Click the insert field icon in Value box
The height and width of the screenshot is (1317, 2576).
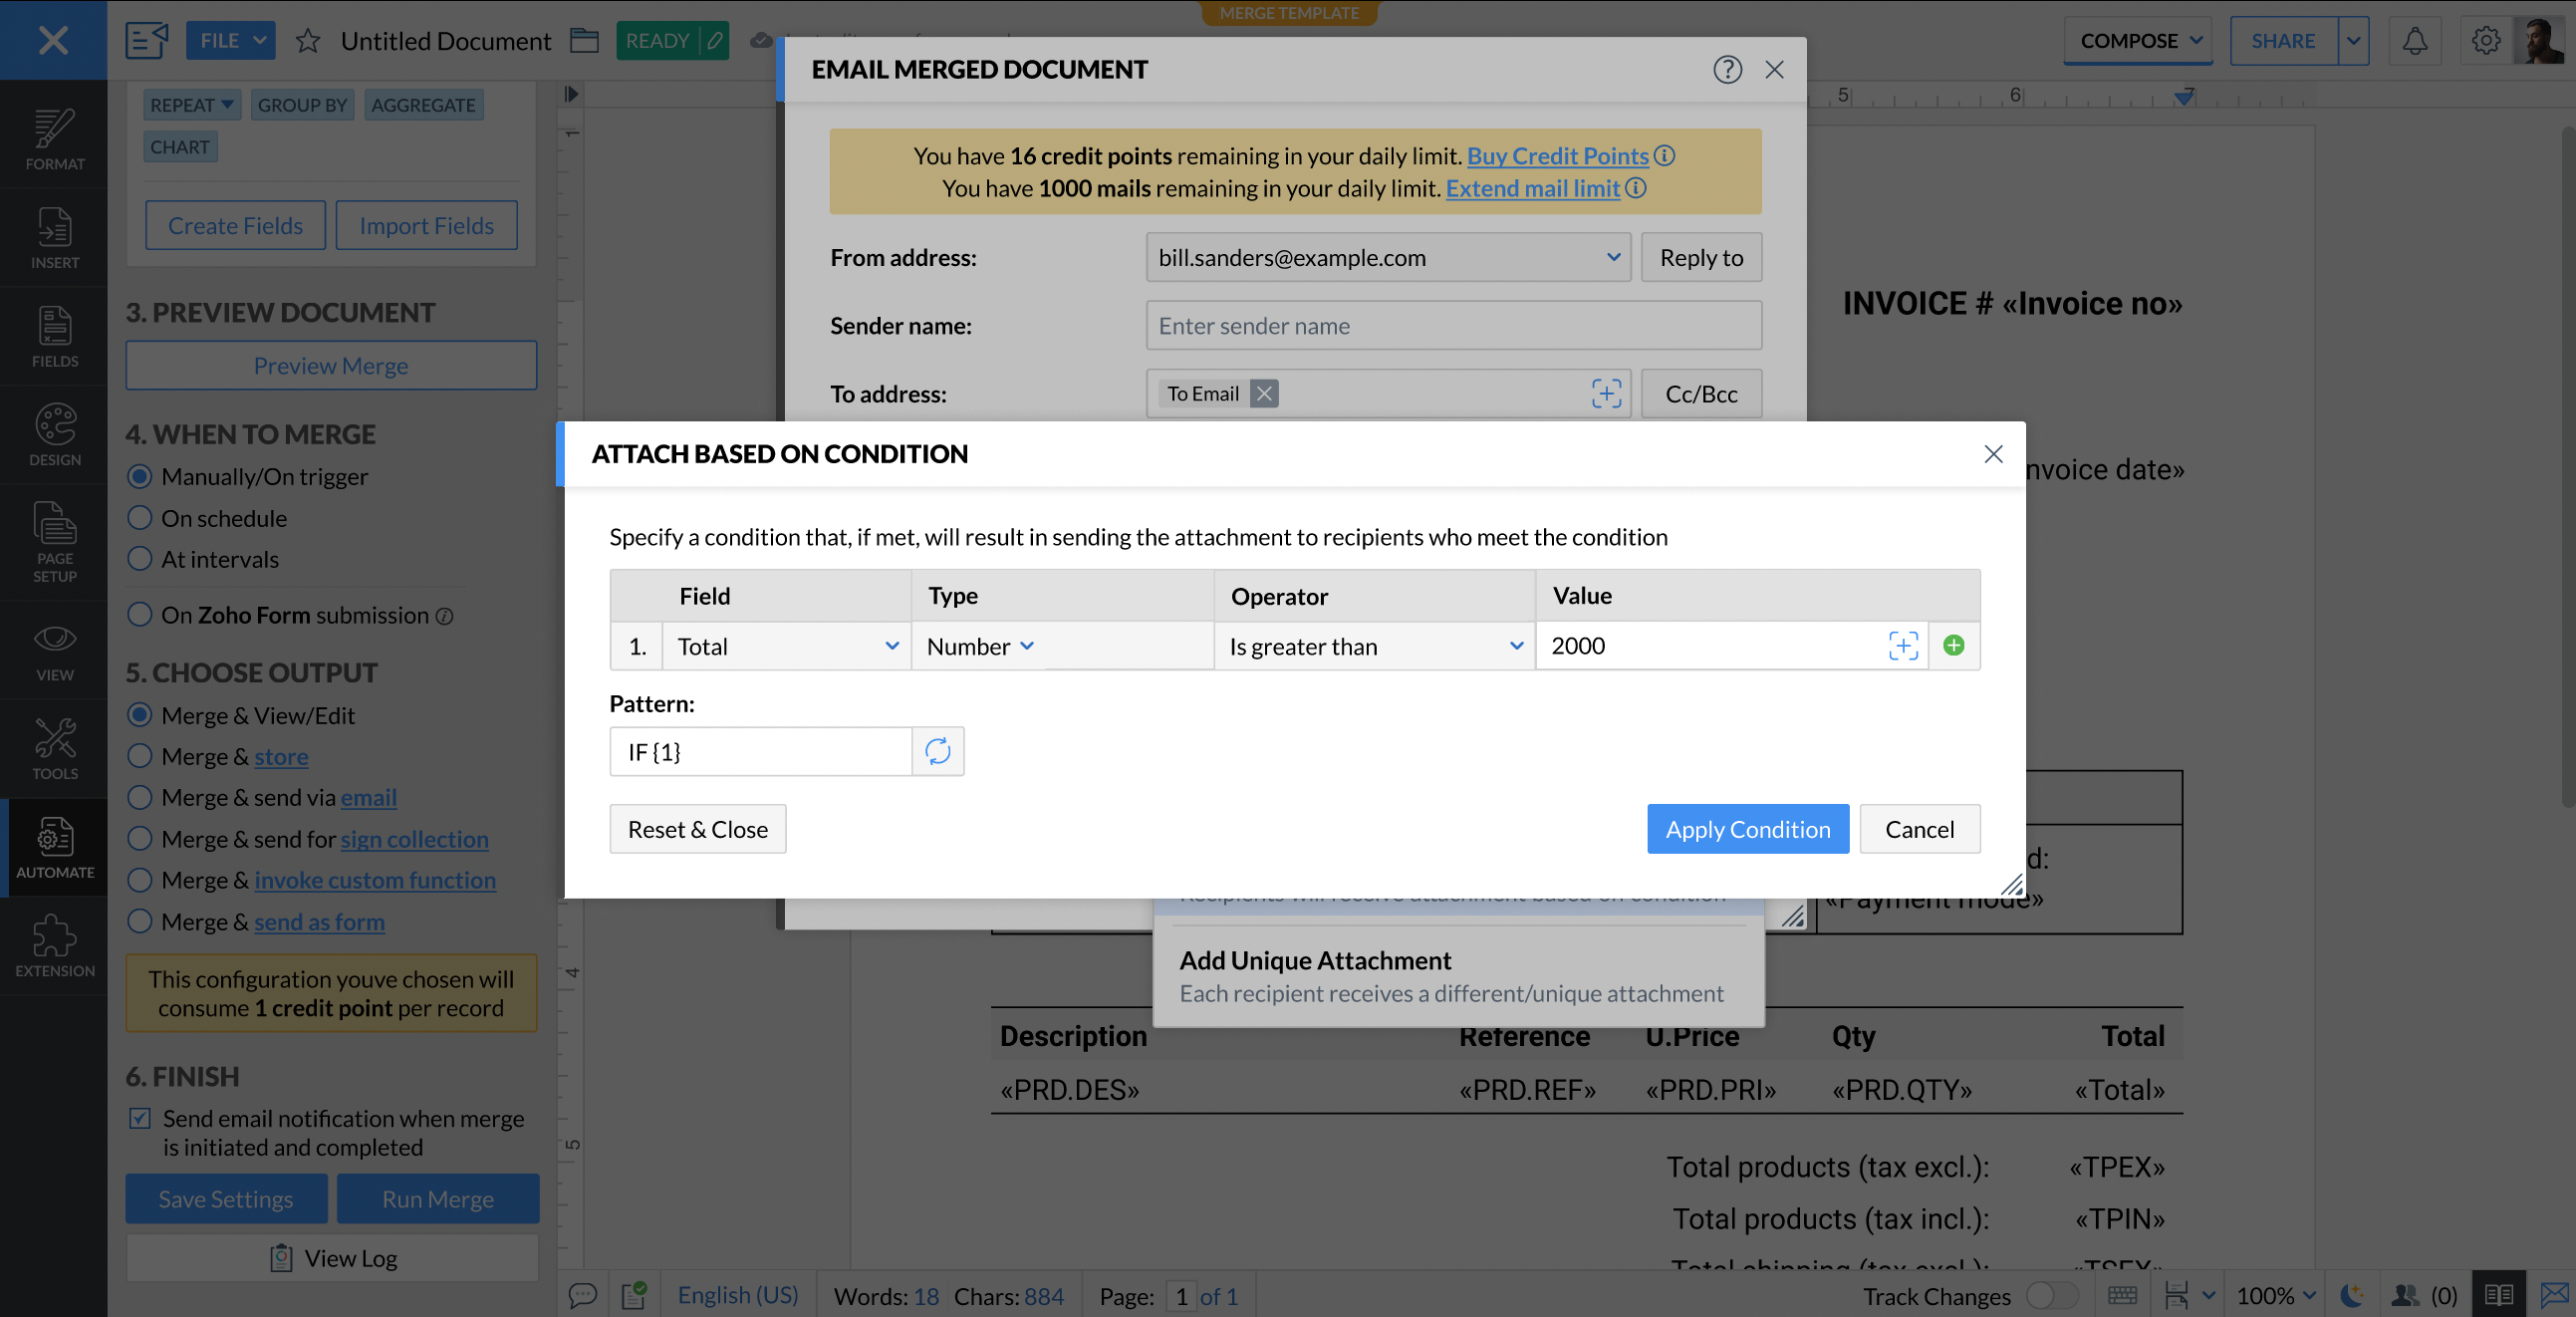[1903, 645]
